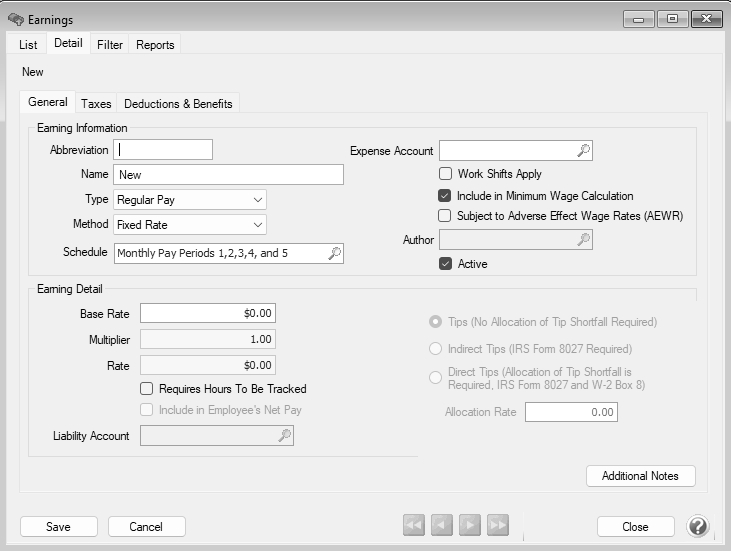
Task: Click the Save button
Action: coord(58,527)
